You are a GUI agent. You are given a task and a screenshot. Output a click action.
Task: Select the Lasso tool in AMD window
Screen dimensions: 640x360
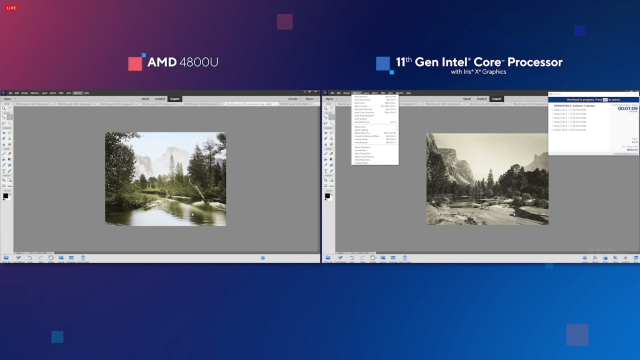[4, 123]
